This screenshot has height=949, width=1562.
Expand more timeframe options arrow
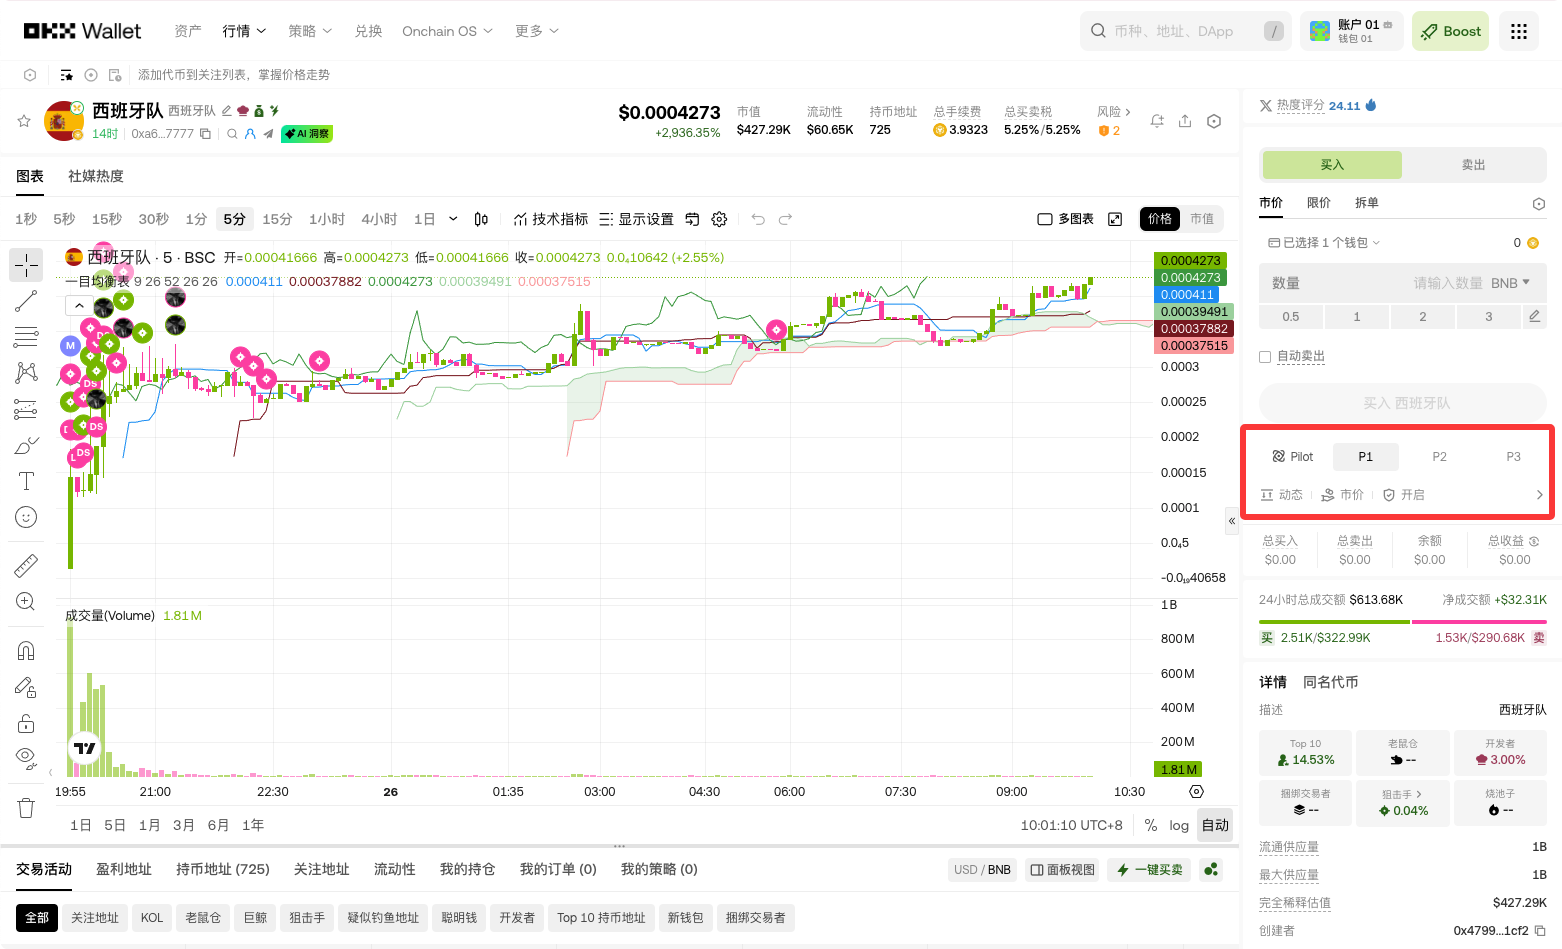pyautogui.click(x=453, y=219)
